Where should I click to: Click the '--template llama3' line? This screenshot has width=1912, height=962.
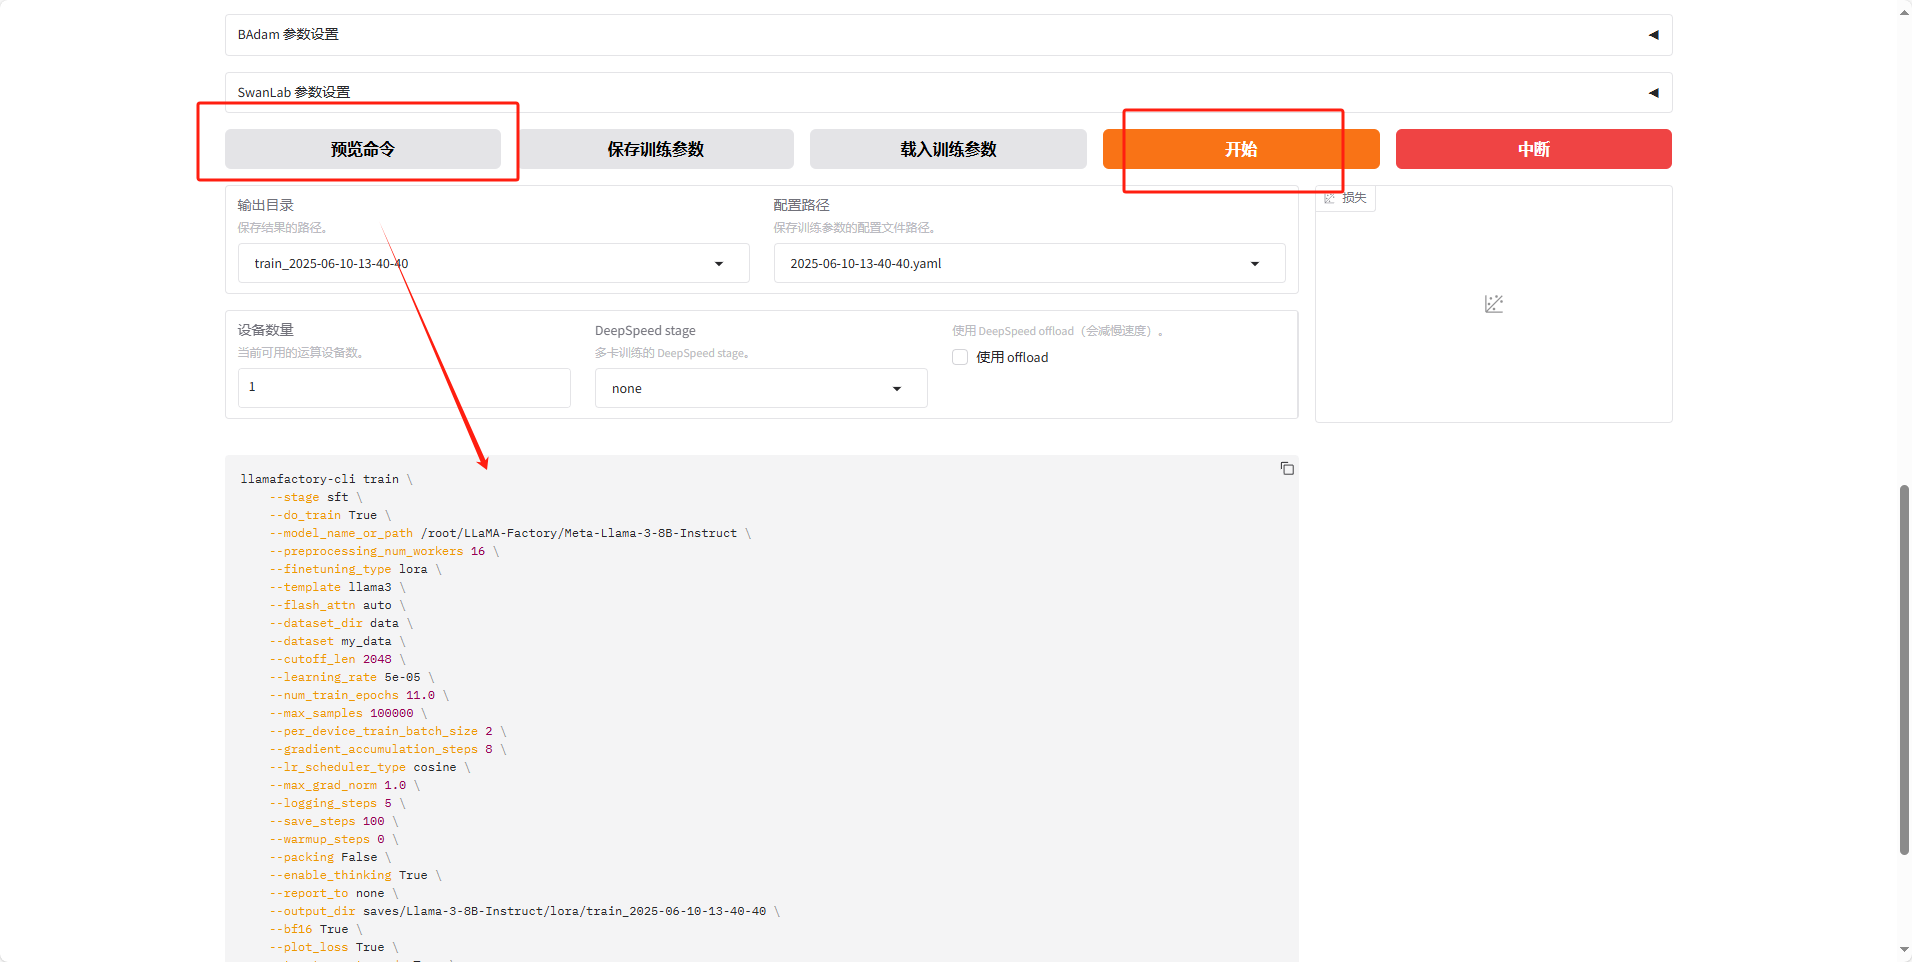337,587
